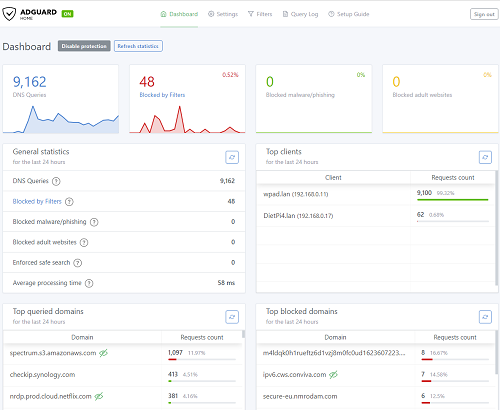Viewport: 500px width, 410px height.
Task: Show help for Blocked adult websites row
Action: pyautogui.click(x=84, y=242)
